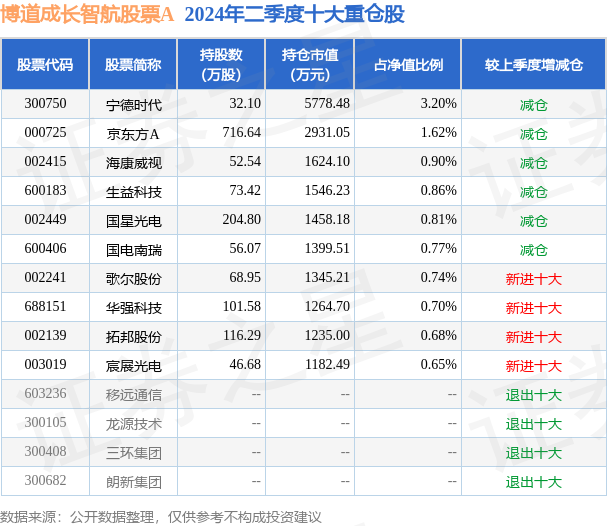Viewport: 607px width, 526px height.
Task: Click the 股票代码 column header
Action: point(45,65)
